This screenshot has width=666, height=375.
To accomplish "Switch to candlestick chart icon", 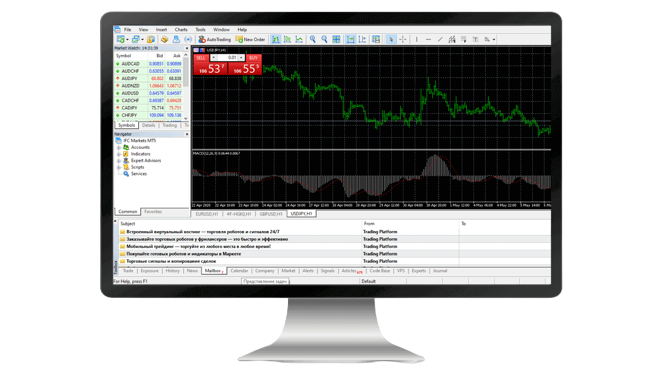I will tap(288, 39).
